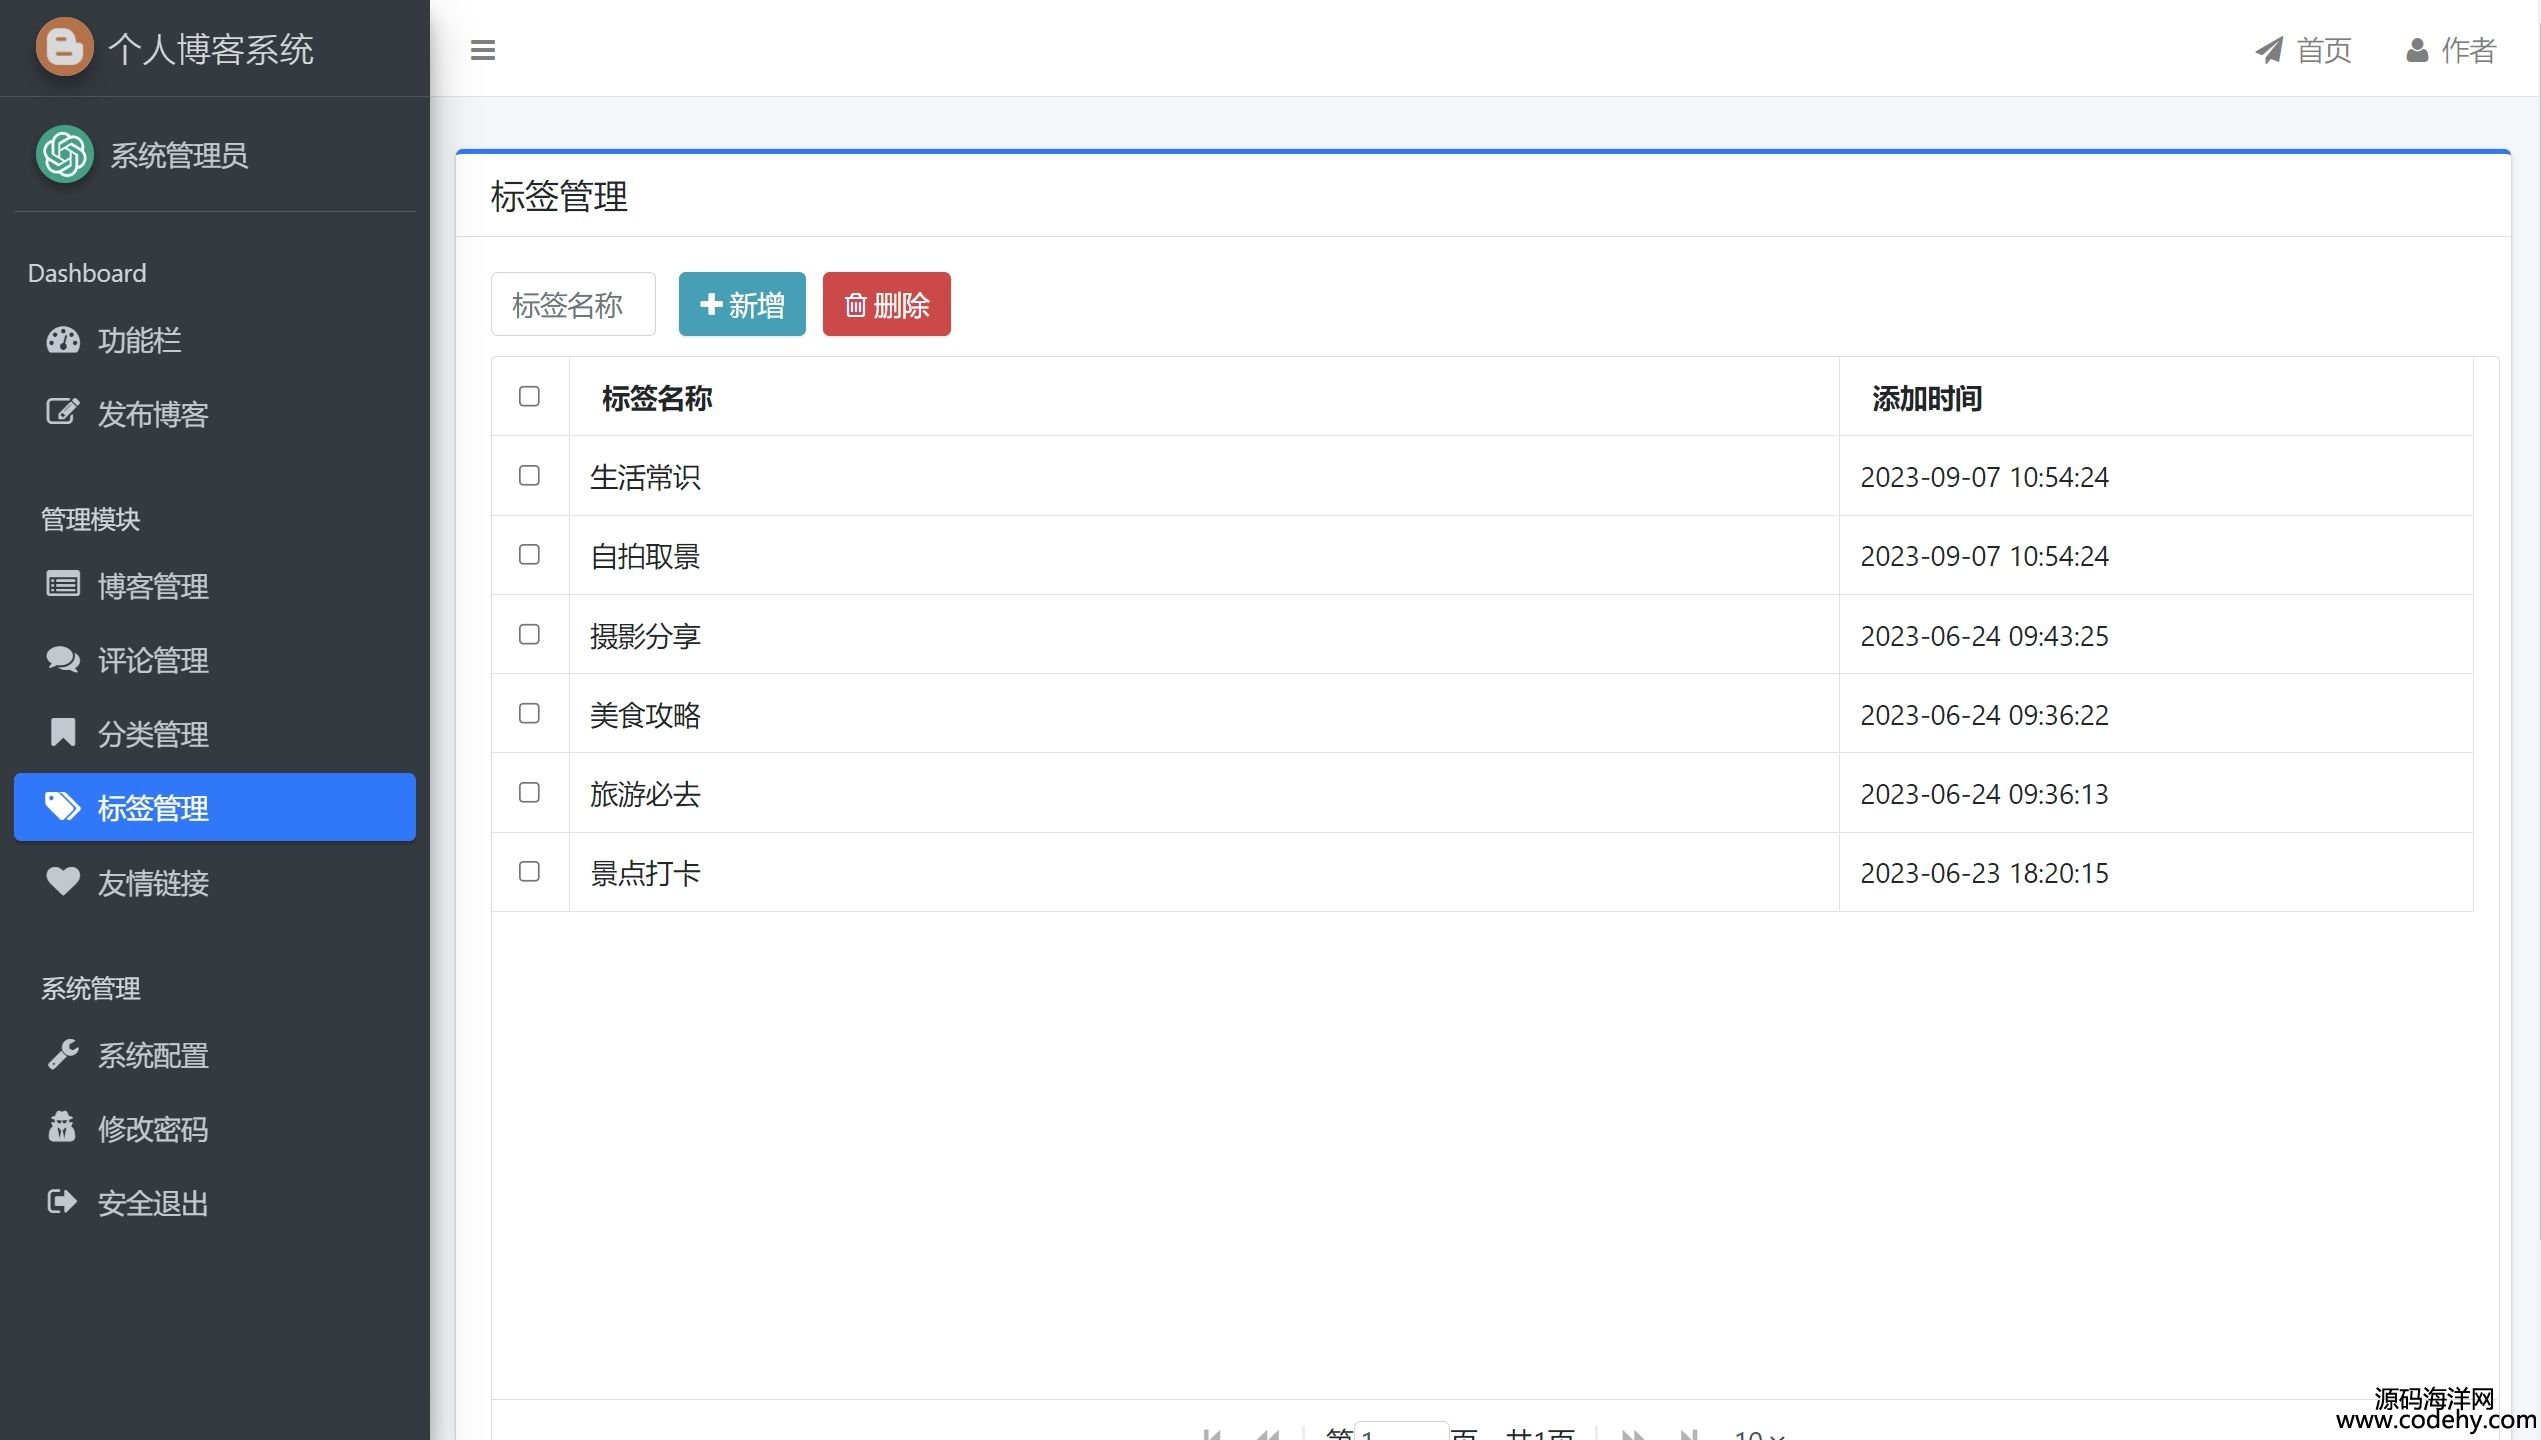2541x1440 pixels.
Task: Toggle the select-all checkbox in table header
Action: [529, 396]
